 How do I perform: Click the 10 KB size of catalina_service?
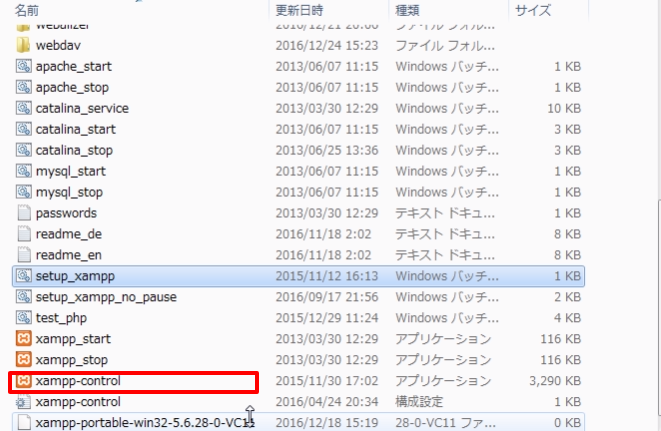pos(564,108)
